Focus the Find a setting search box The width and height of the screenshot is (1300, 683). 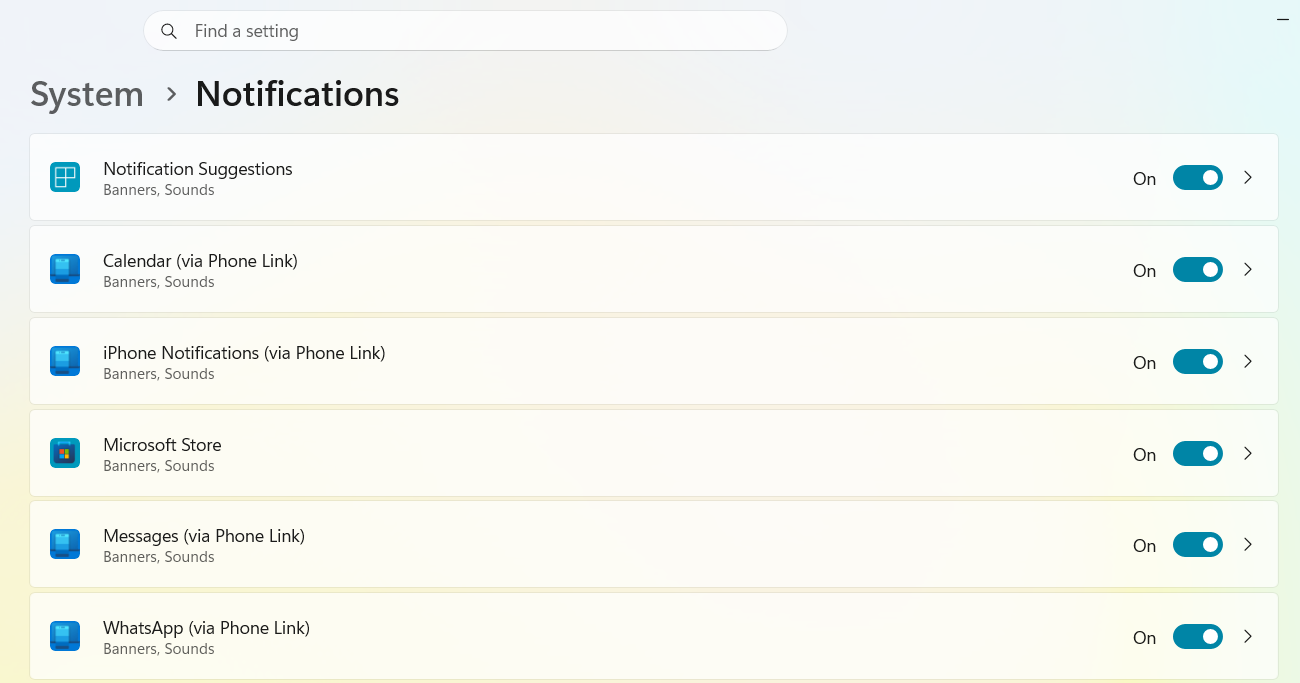[465, 31]
